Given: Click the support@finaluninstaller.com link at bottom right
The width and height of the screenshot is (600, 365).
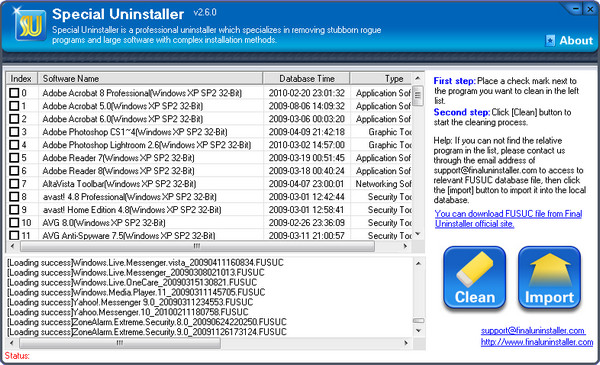Looking at the screenshot, I should 533,330.
